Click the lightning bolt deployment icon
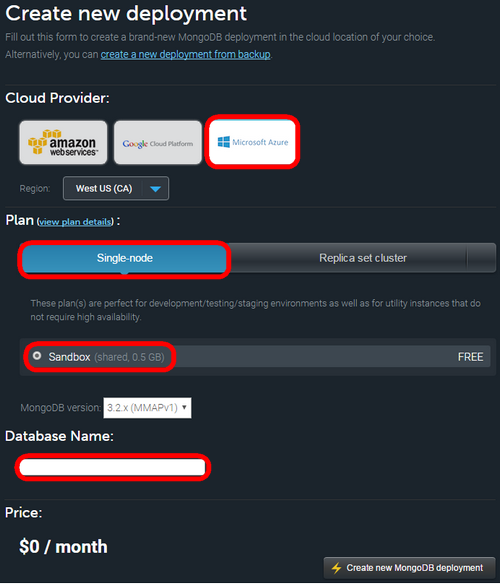Screen dimensions: 500x584 pos(336,568)
